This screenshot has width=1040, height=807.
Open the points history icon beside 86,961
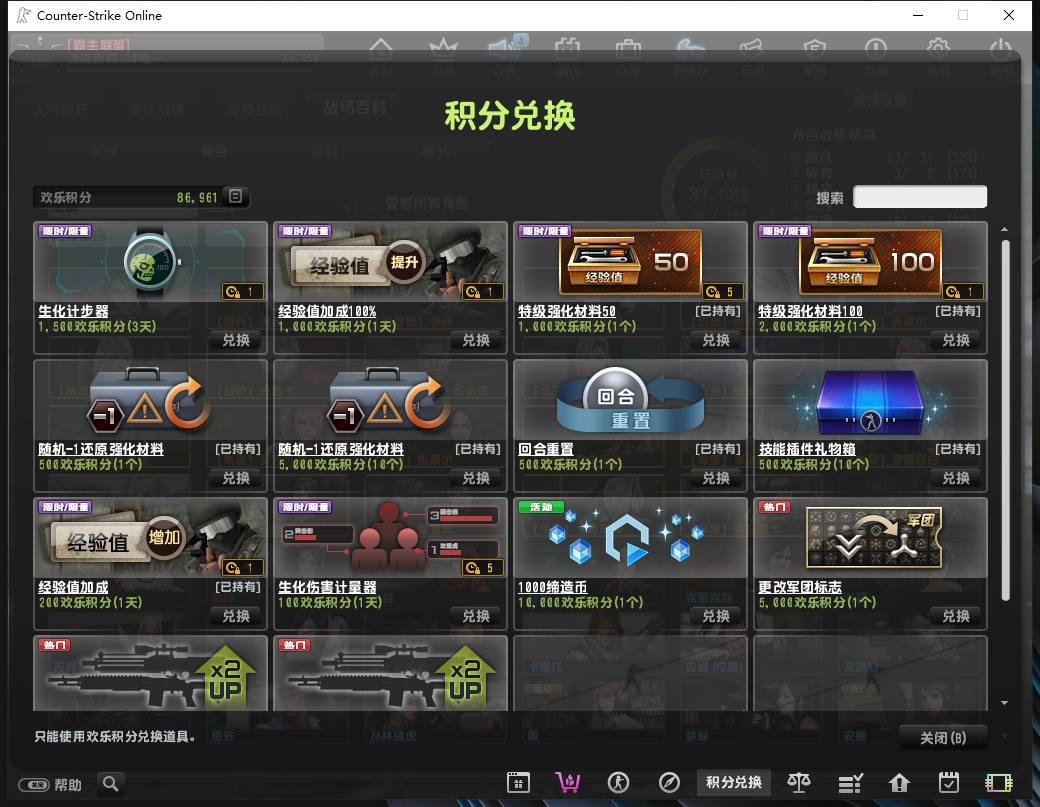[x=235, y=196]
